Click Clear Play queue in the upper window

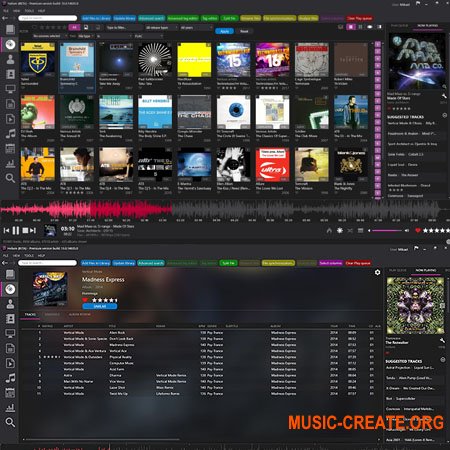pos(359,18)
